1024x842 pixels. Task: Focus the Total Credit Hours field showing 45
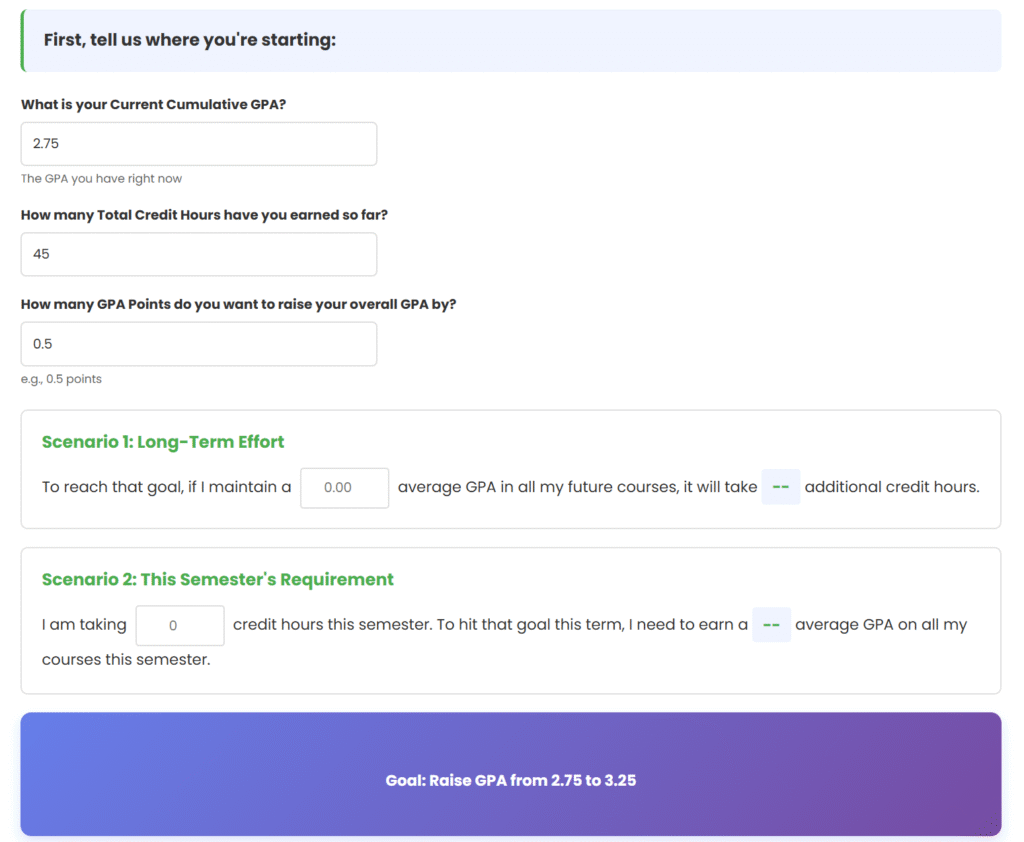click(198, 254)
